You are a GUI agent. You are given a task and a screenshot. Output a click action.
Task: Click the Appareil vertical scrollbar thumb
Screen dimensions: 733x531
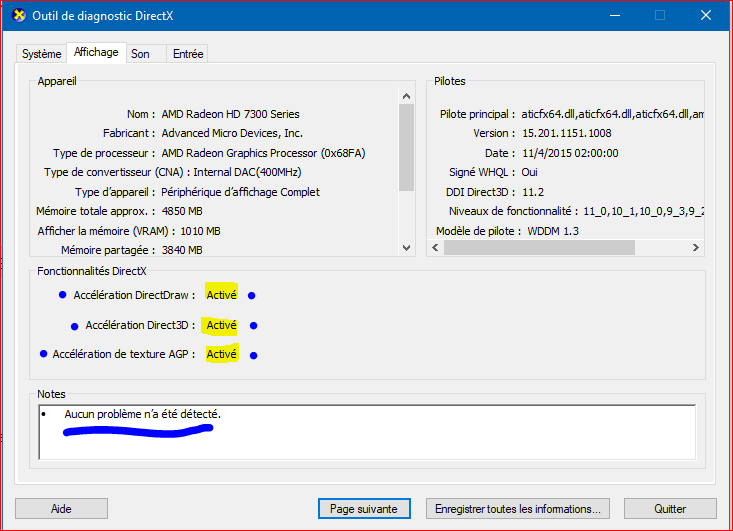point(406,147)
